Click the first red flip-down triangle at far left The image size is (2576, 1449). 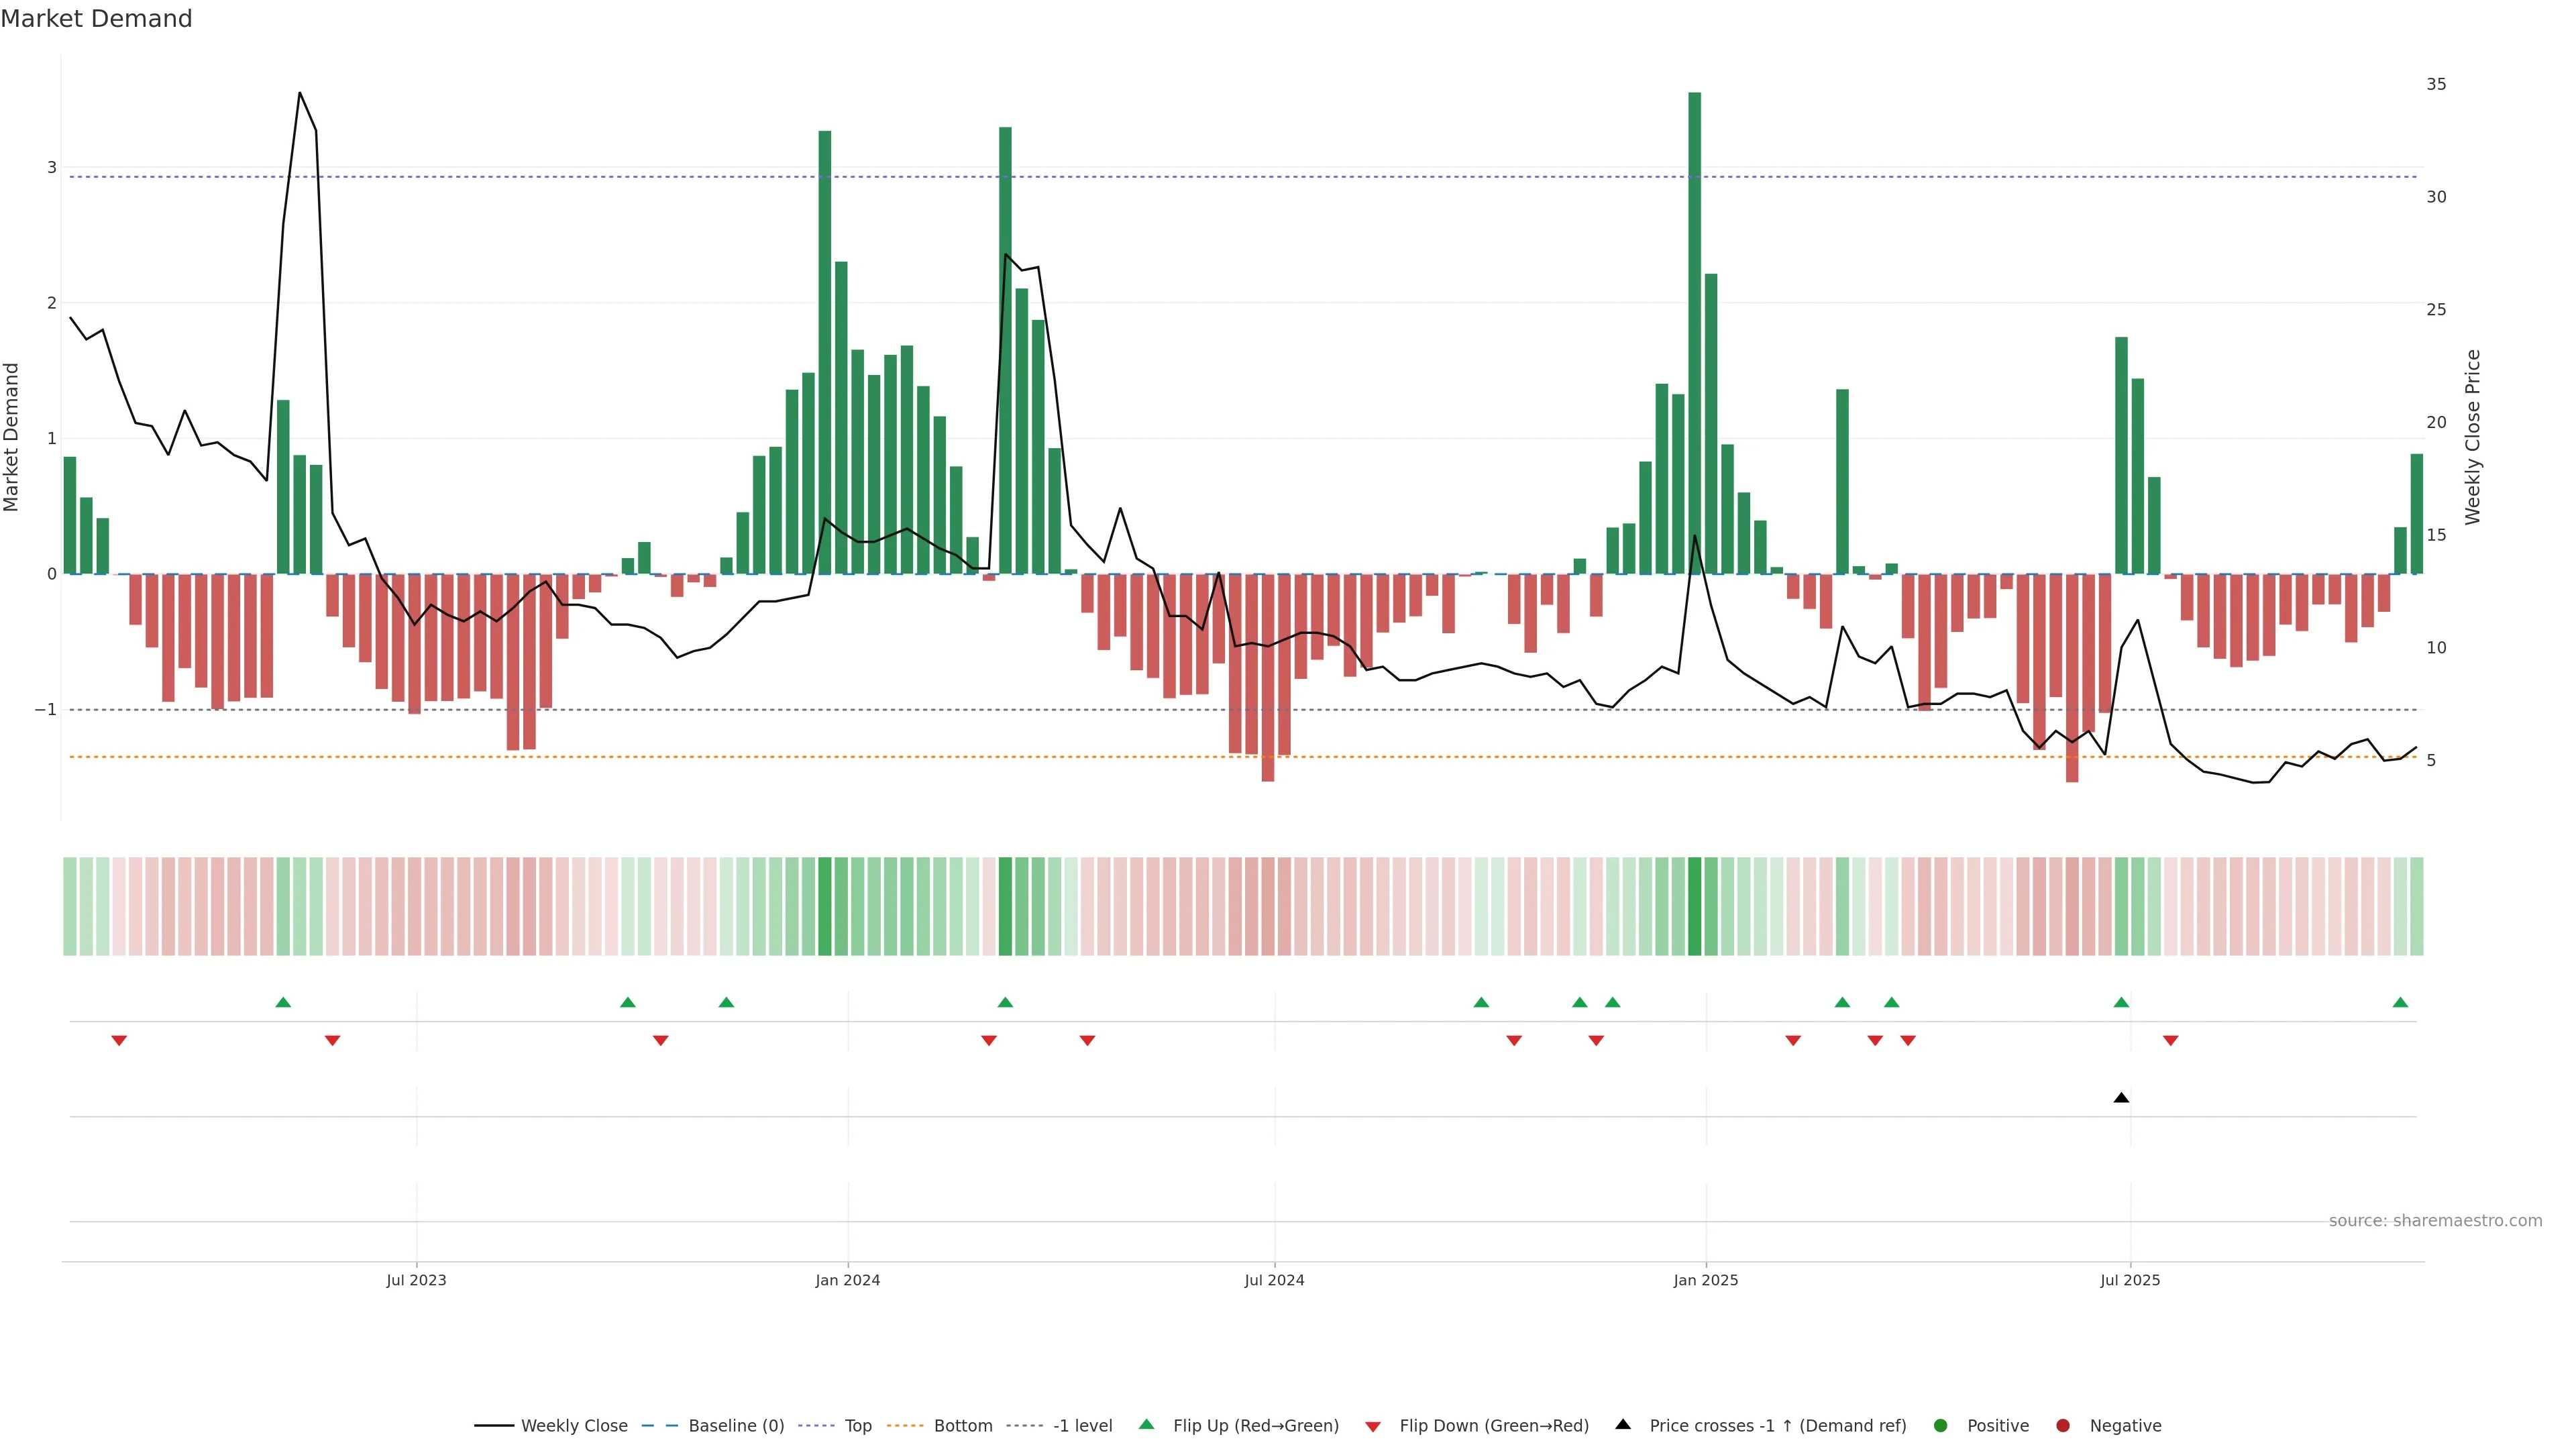pos(119,1041)
